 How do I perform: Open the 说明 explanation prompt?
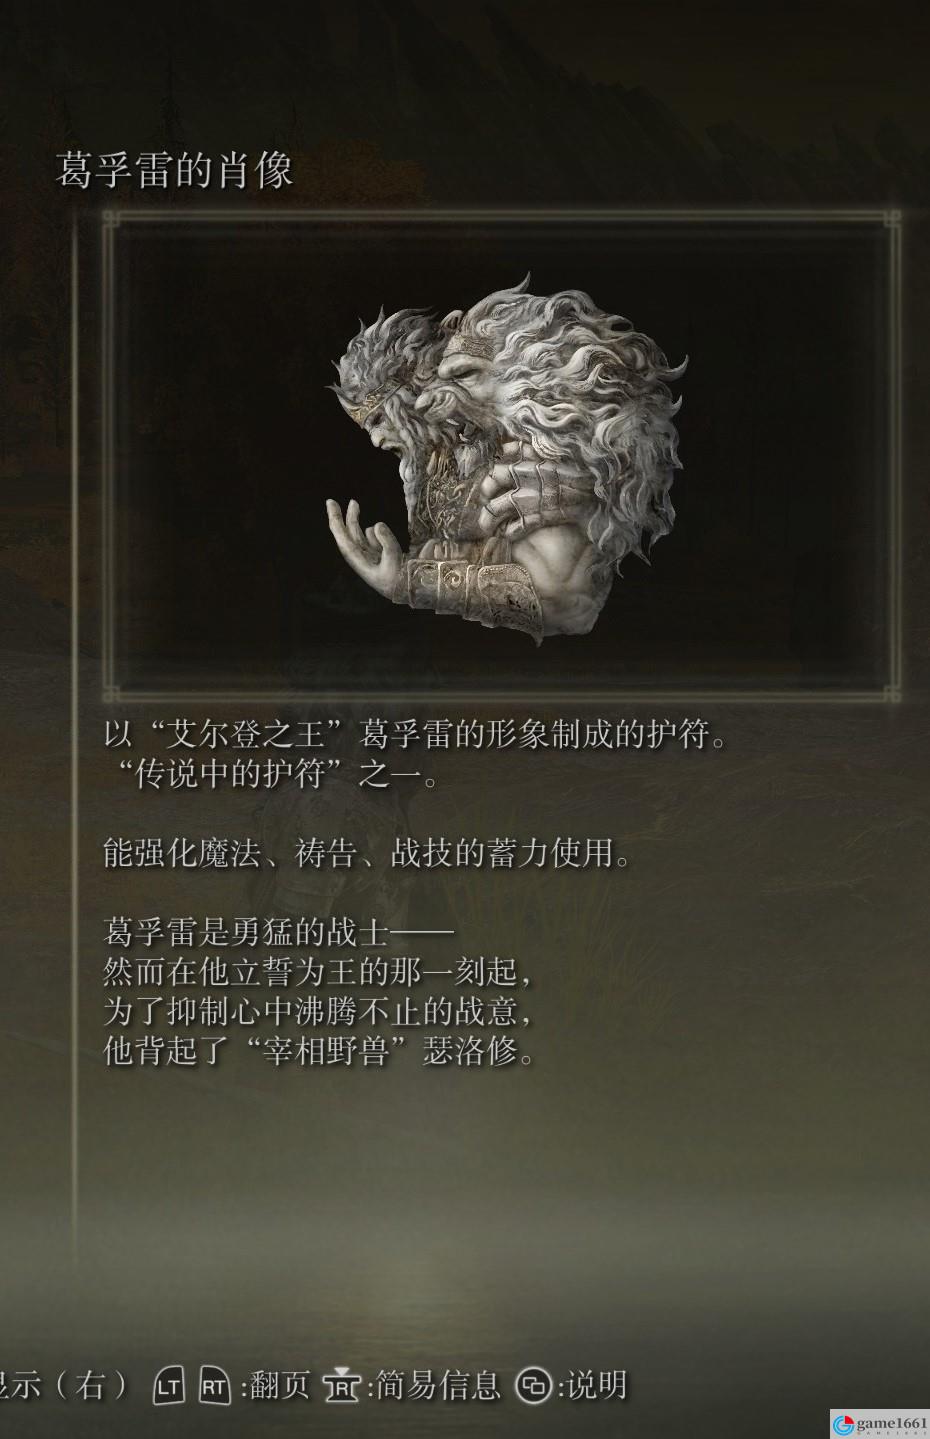[596, 1385]
